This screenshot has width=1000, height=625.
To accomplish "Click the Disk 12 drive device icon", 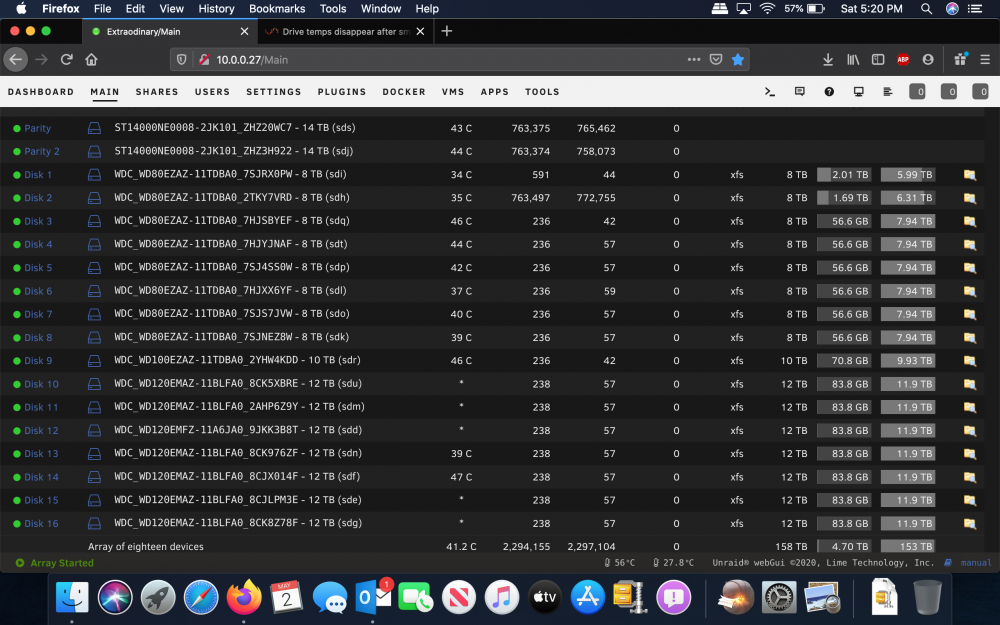I will [x=94, y=430].
